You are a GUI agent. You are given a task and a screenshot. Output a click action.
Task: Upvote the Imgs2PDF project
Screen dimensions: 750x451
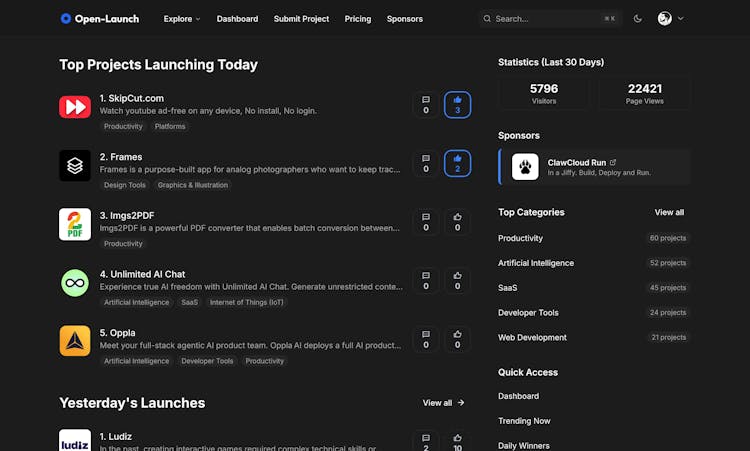pyautogui.click(x=457, y=222)
